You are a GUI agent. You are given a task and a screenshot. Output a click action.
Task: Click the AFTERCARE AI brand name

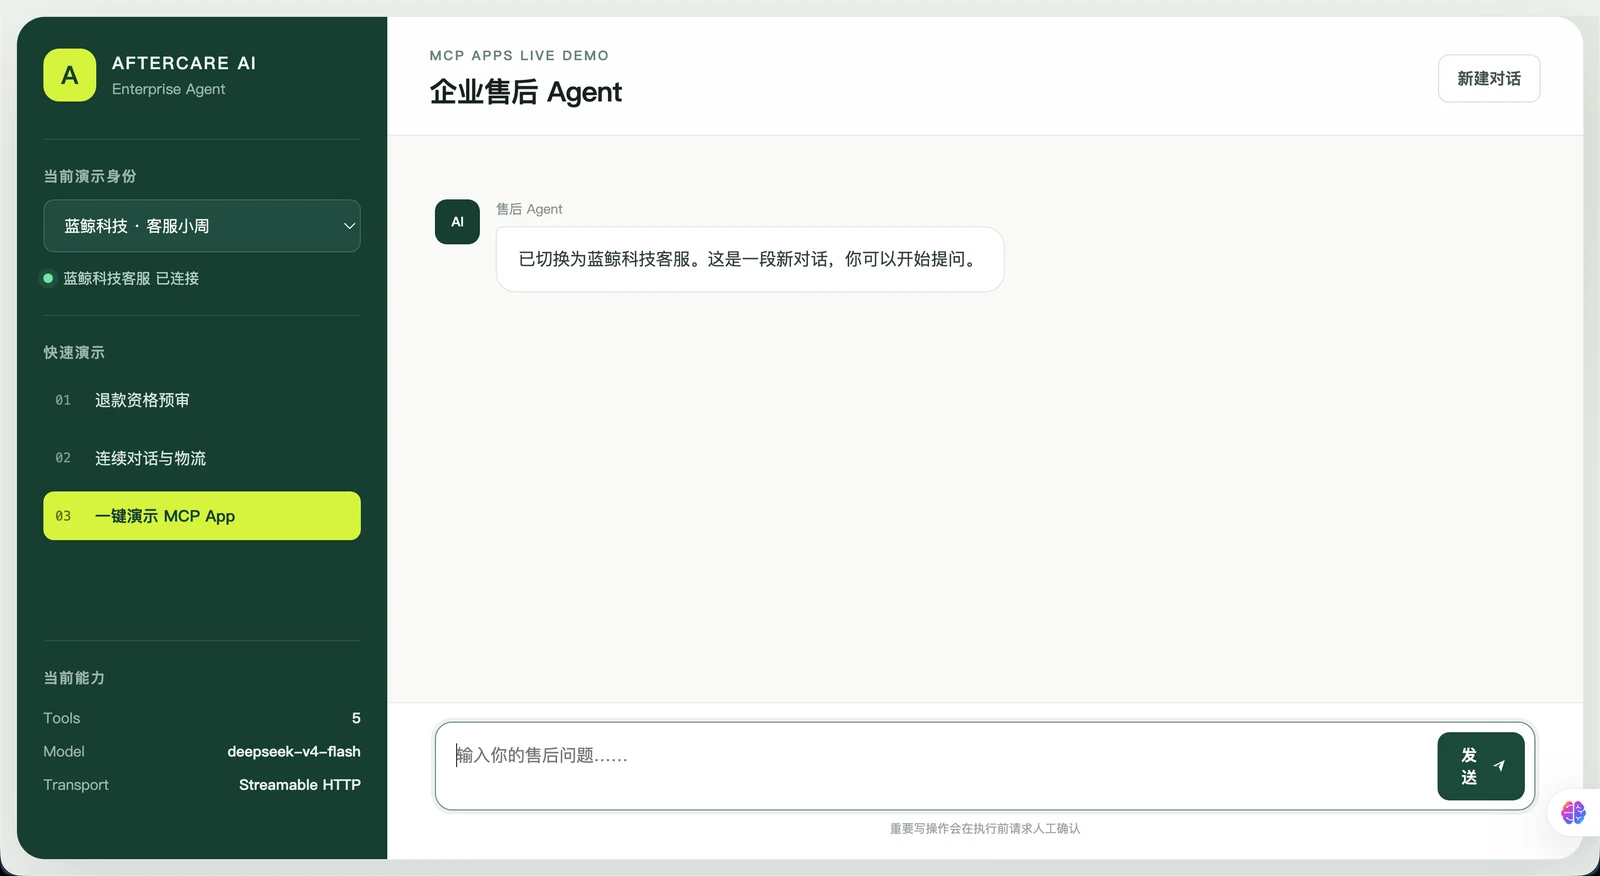coord(184,63)
